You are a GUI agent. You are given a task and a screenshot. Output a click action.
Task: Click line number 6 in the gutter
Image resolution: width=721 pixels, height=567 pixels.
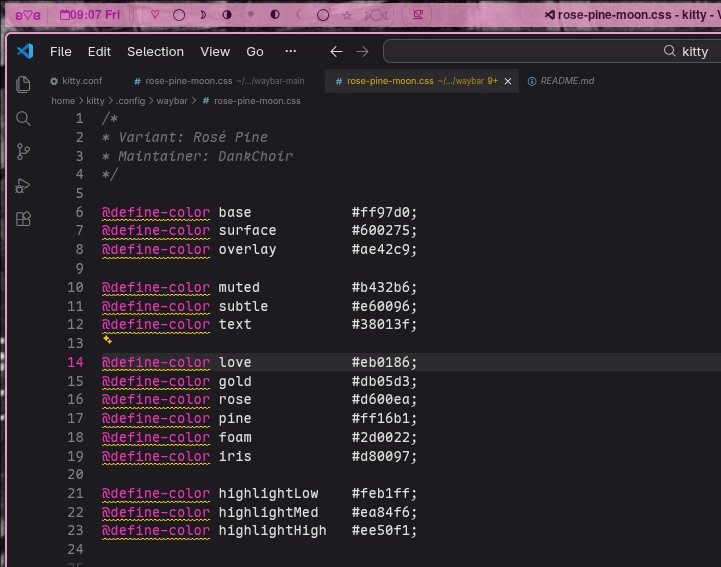pos(80,212)
